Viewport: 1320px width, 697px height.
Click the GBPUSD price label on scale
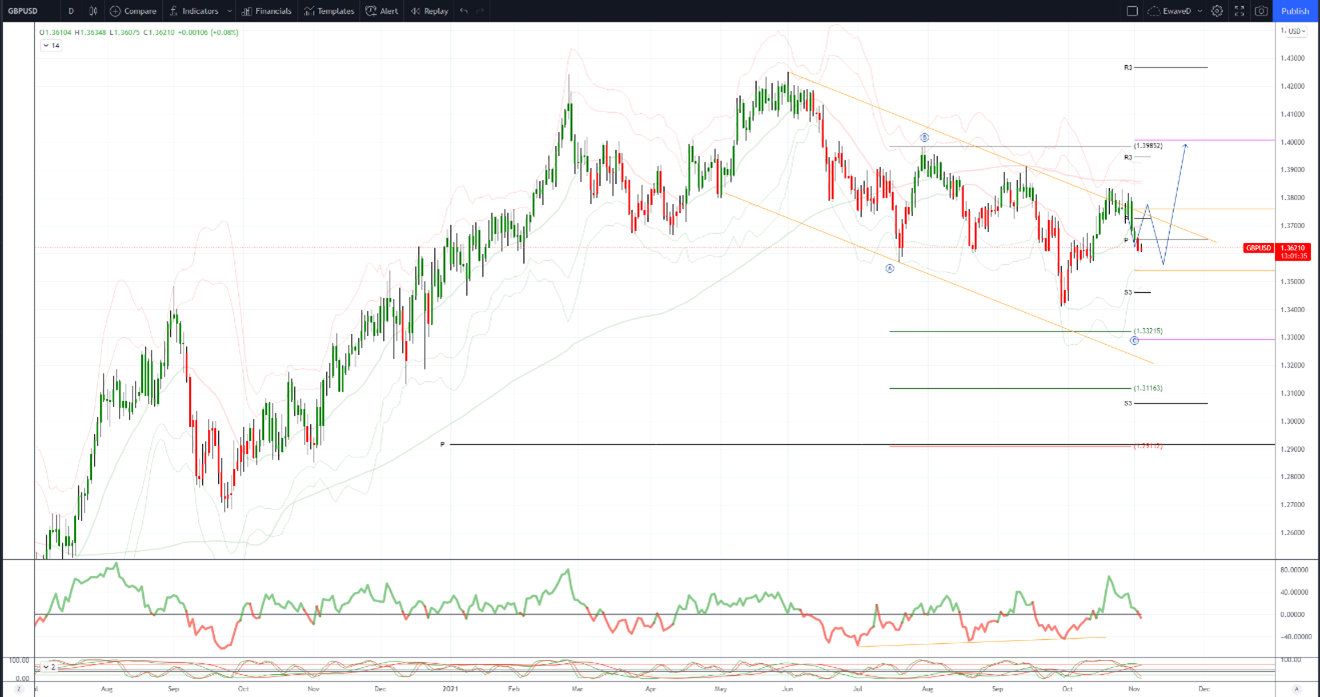tap(1259, 247)
